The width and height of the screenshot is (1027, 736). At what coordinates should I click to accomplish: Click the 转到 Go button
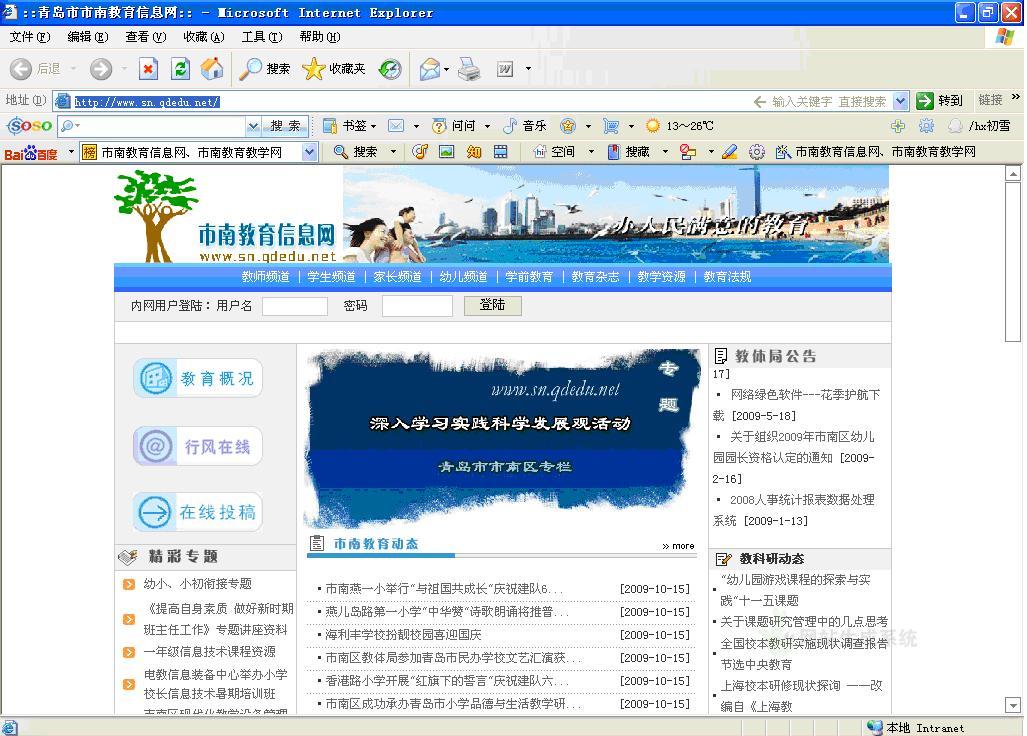click(940, 101)
